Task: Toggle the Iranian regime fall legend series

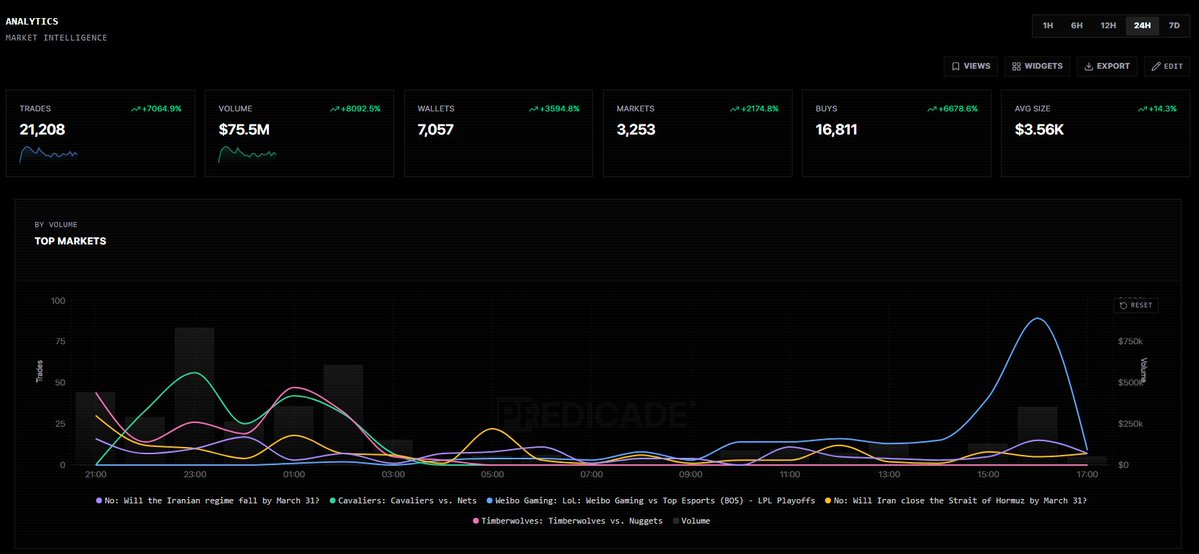Action: (208, 500)
